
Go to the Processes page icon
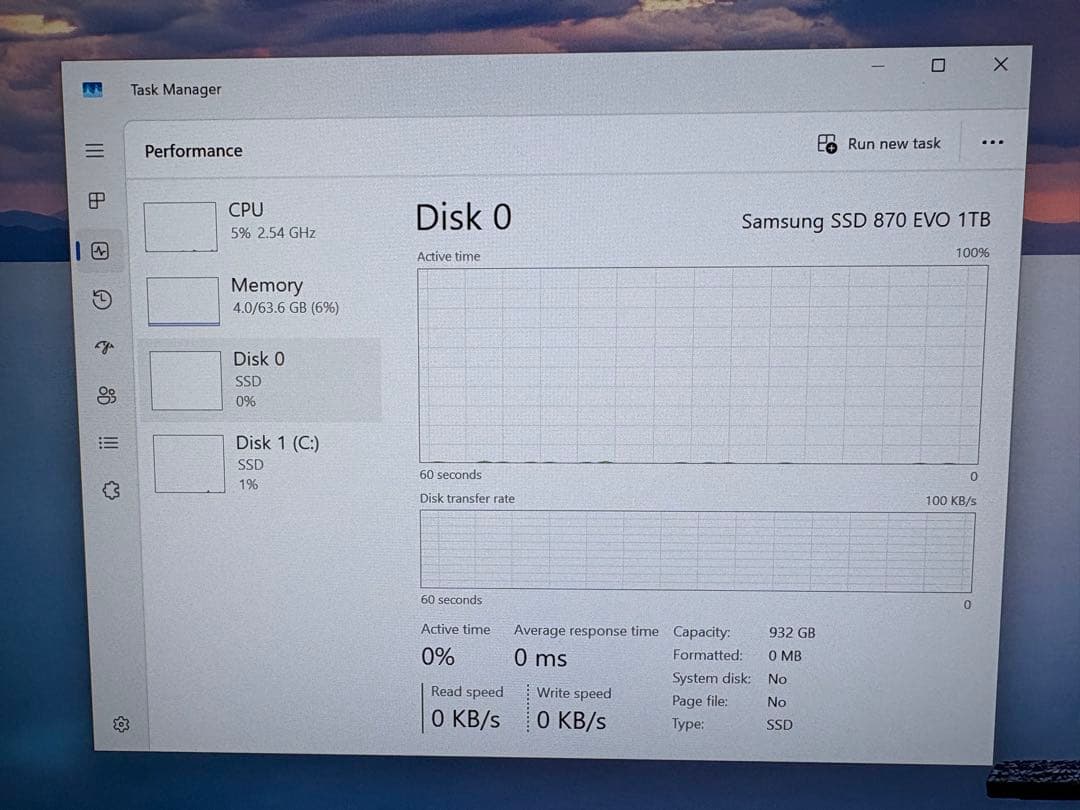point(97,200)
